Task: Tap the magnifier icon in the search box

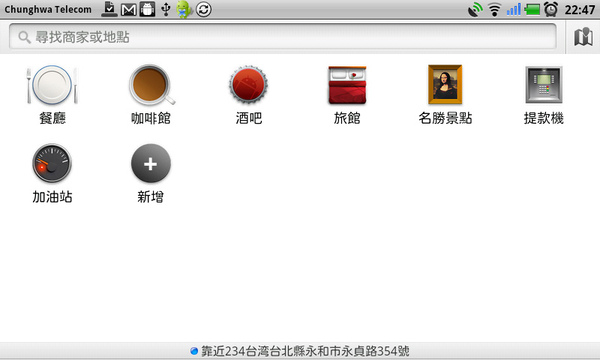Action: point(24,37)
